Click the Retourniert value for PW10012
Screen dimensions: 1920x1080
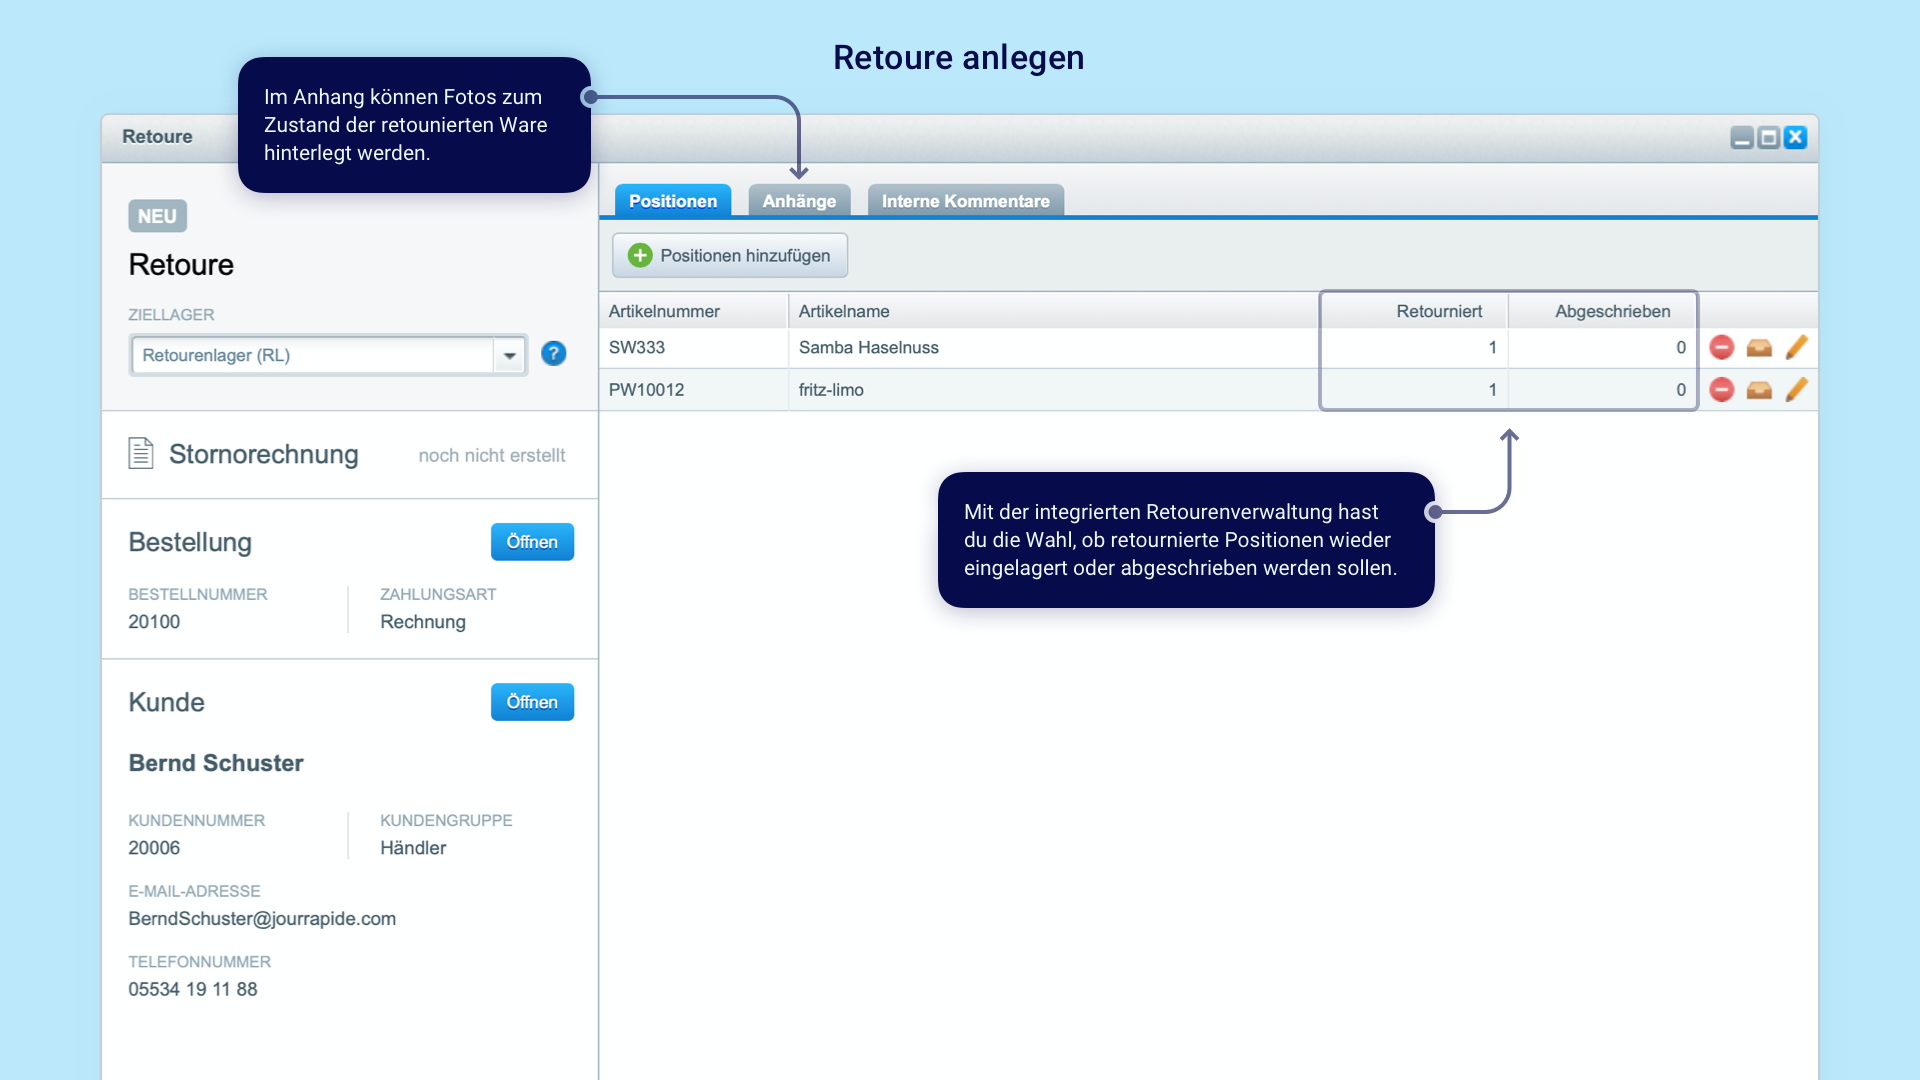pyautogui.click(x=1414, y=390)
